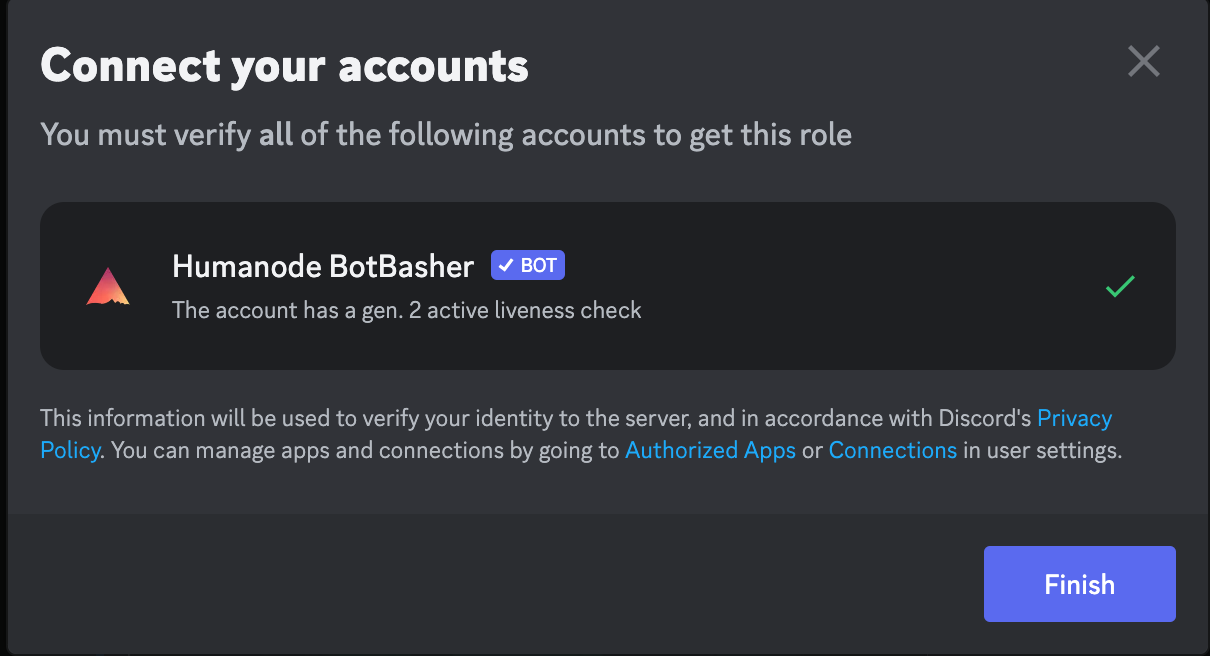This screenshot has height=656, width=1210.
Task: Go to Connections in user settings
Action: pyautogui.click(x=892, y=450)
